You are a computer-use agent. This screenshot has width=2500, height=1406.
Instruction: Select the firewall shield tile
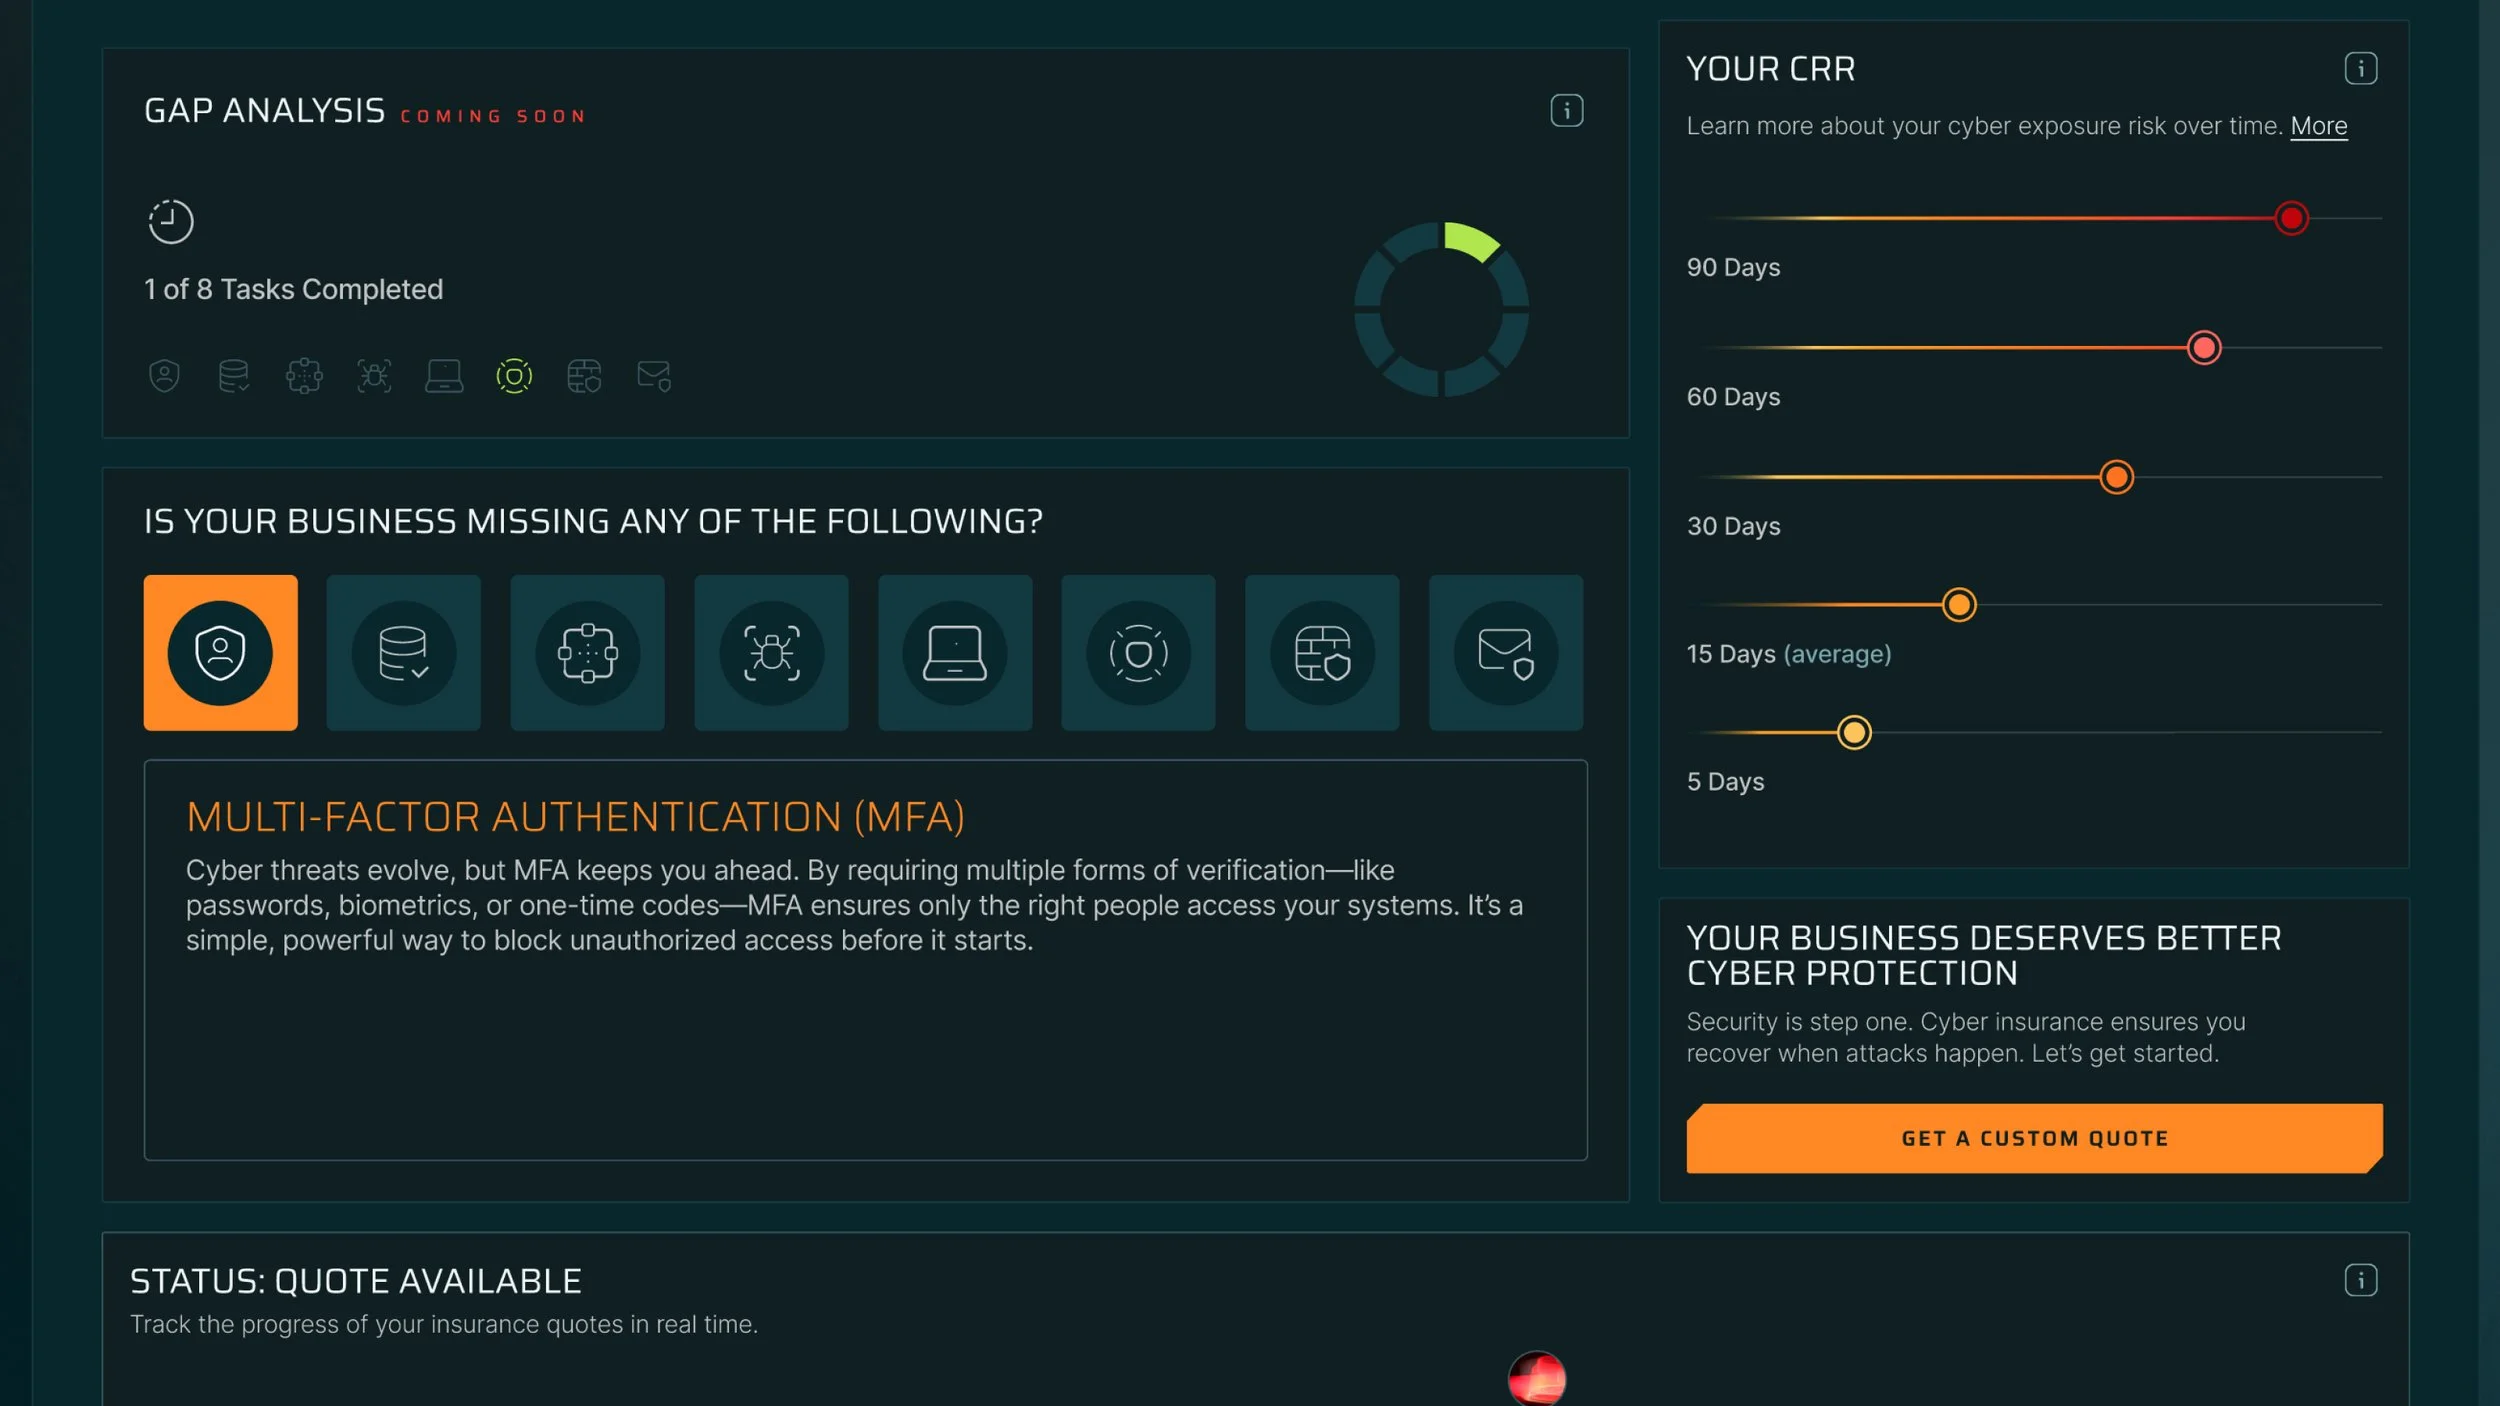click(x=1322, y=652)
